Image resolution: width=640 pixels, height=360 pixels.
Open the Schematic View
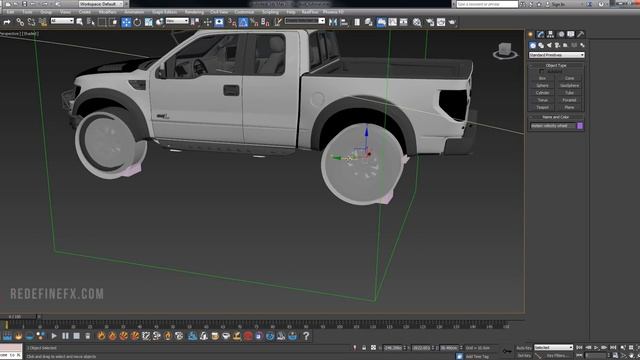tap(403, 22)
